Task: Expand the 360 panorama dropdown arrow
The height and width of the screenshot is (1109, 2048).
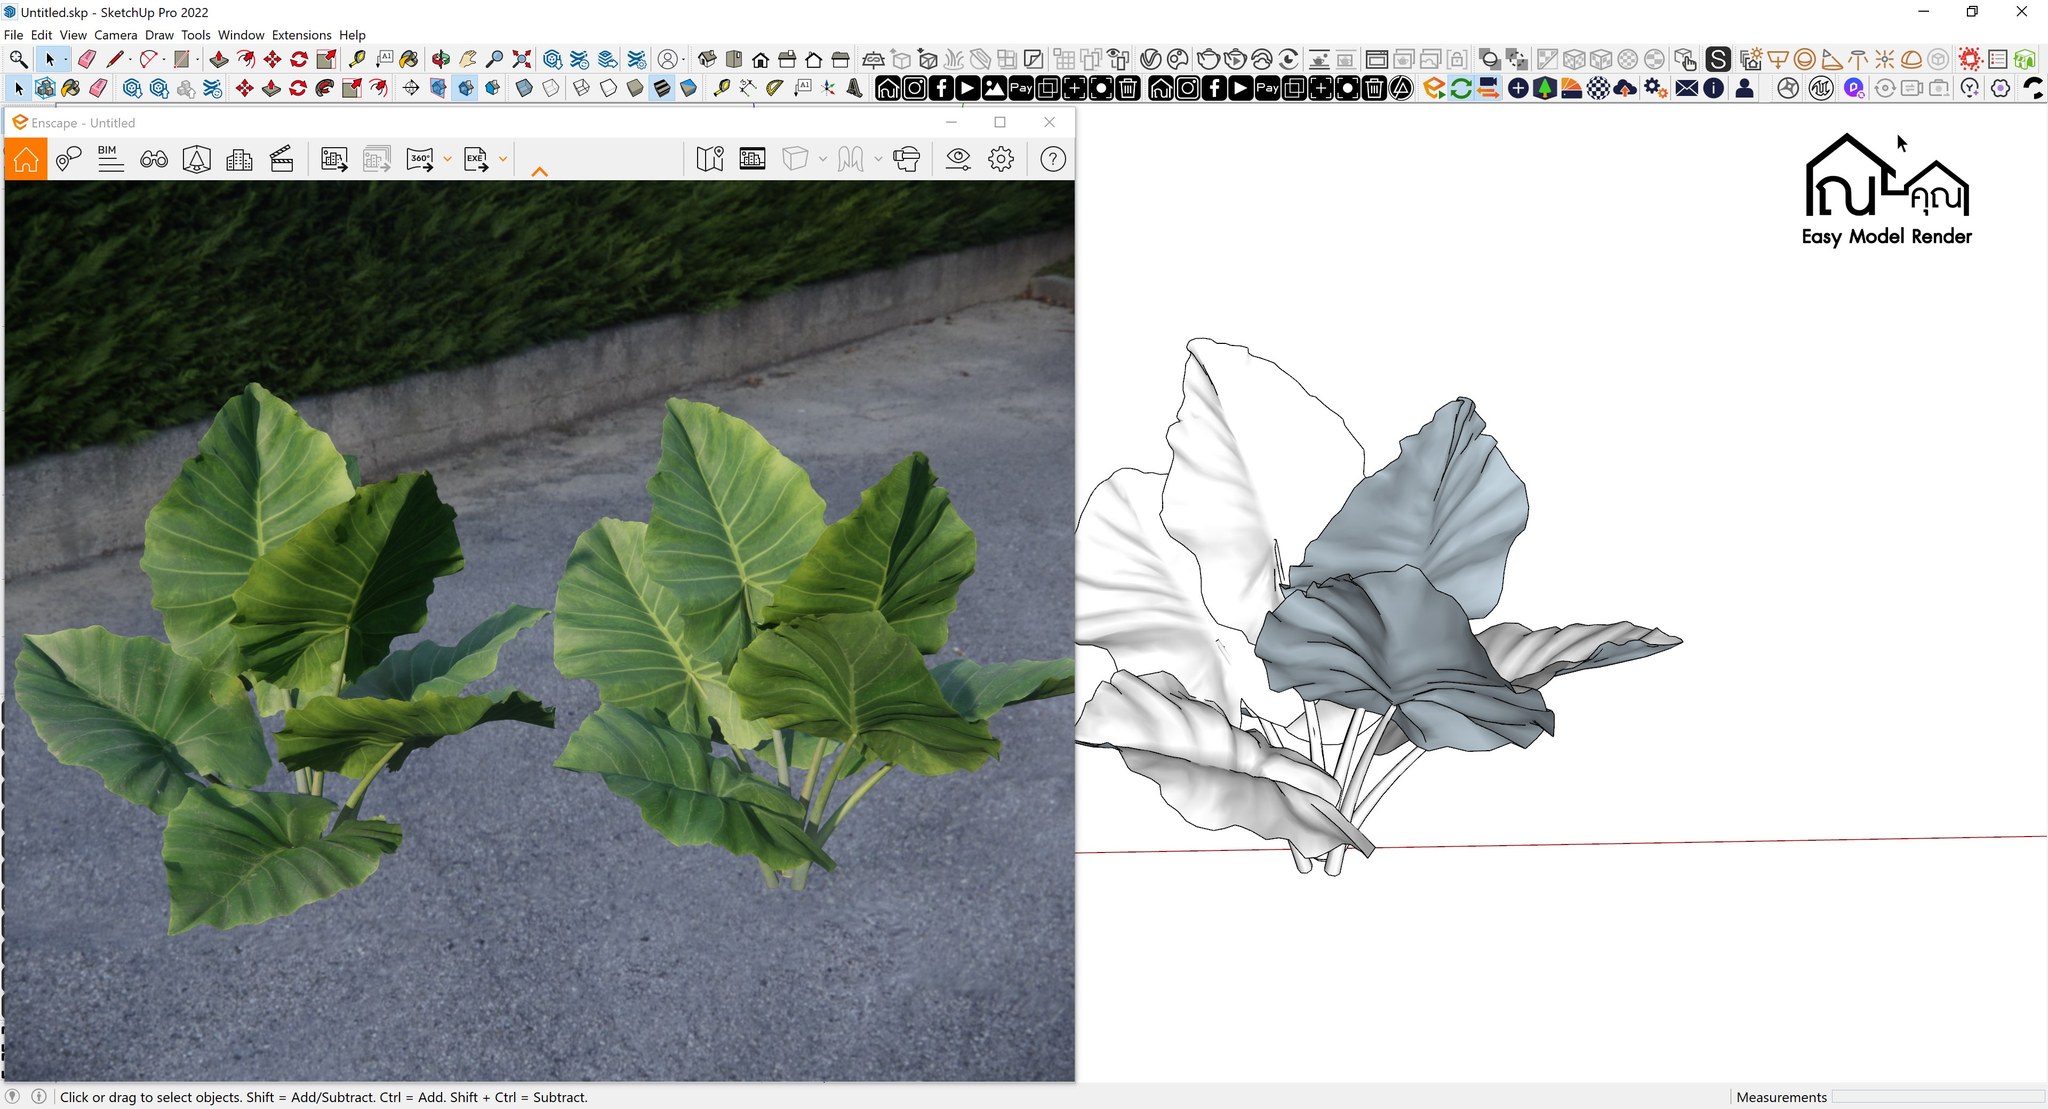Action: pos(447,159)
